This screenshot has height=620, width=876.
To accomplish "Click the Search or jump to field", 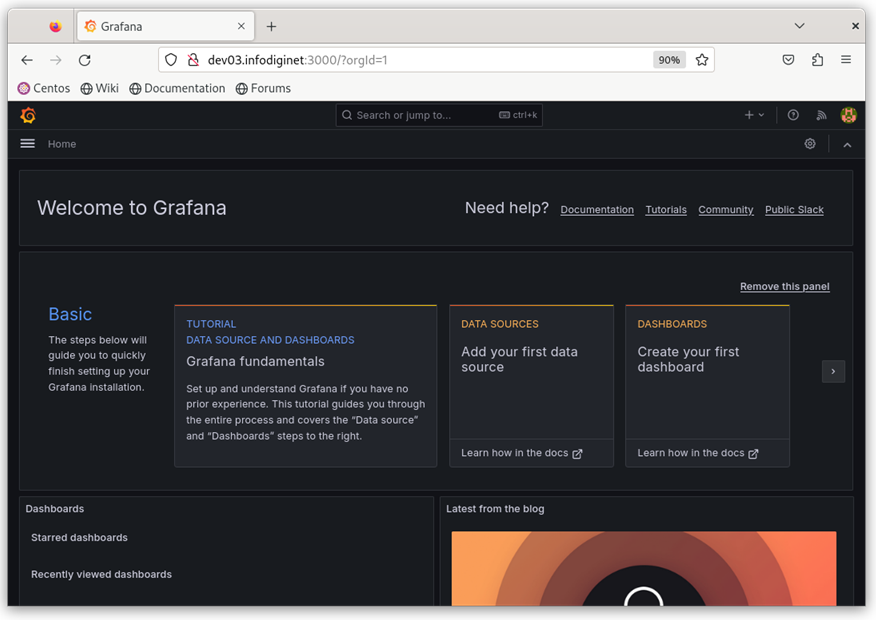I will click(x=439, y=115).
